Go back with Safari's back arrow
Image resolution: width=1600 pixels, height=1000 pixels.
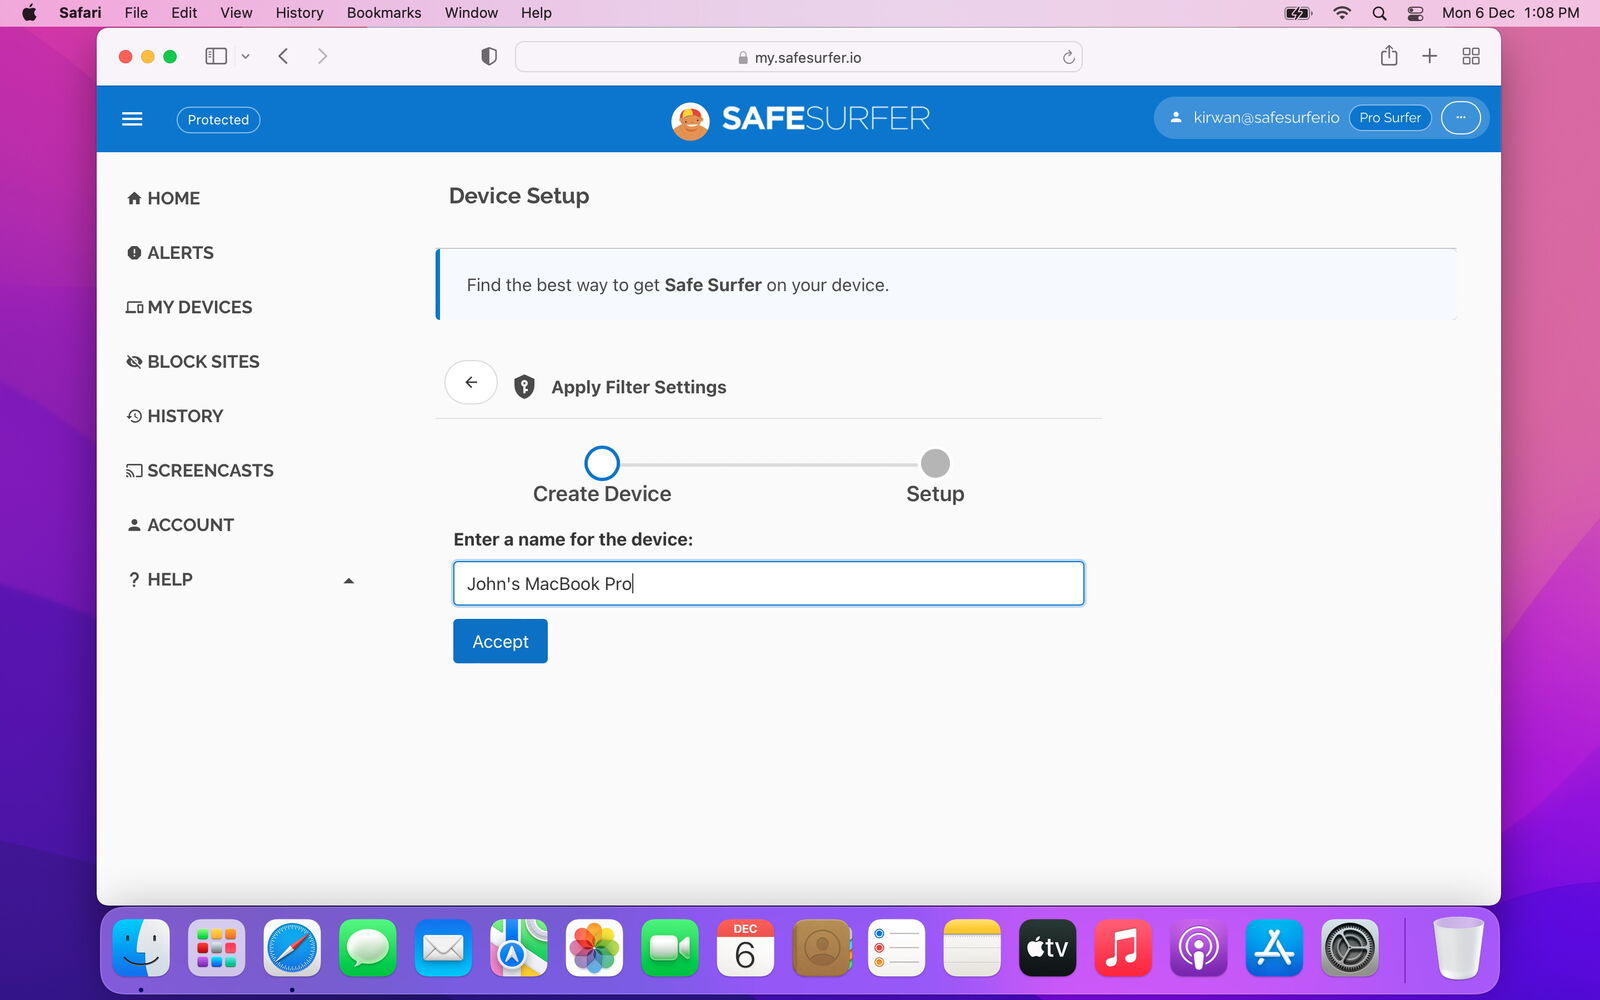click(283, 56)
